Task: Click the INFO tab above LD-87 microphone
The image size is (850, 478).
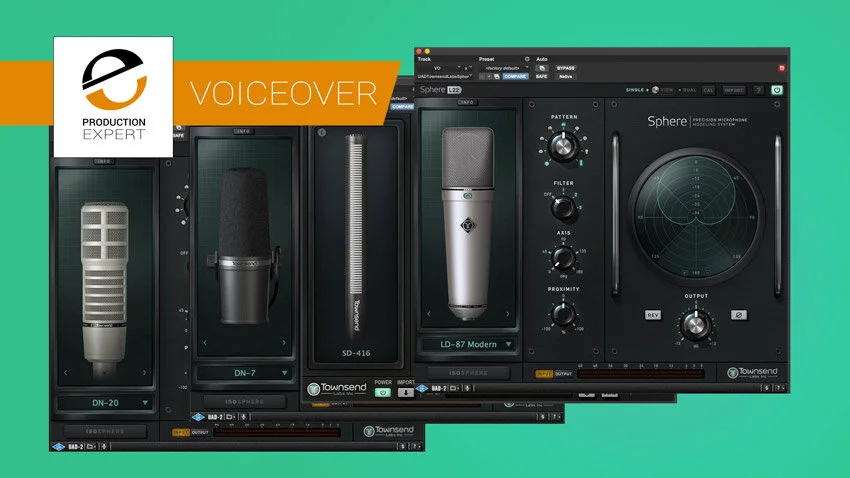Action: pyautogui.click(x=467, y=102)
